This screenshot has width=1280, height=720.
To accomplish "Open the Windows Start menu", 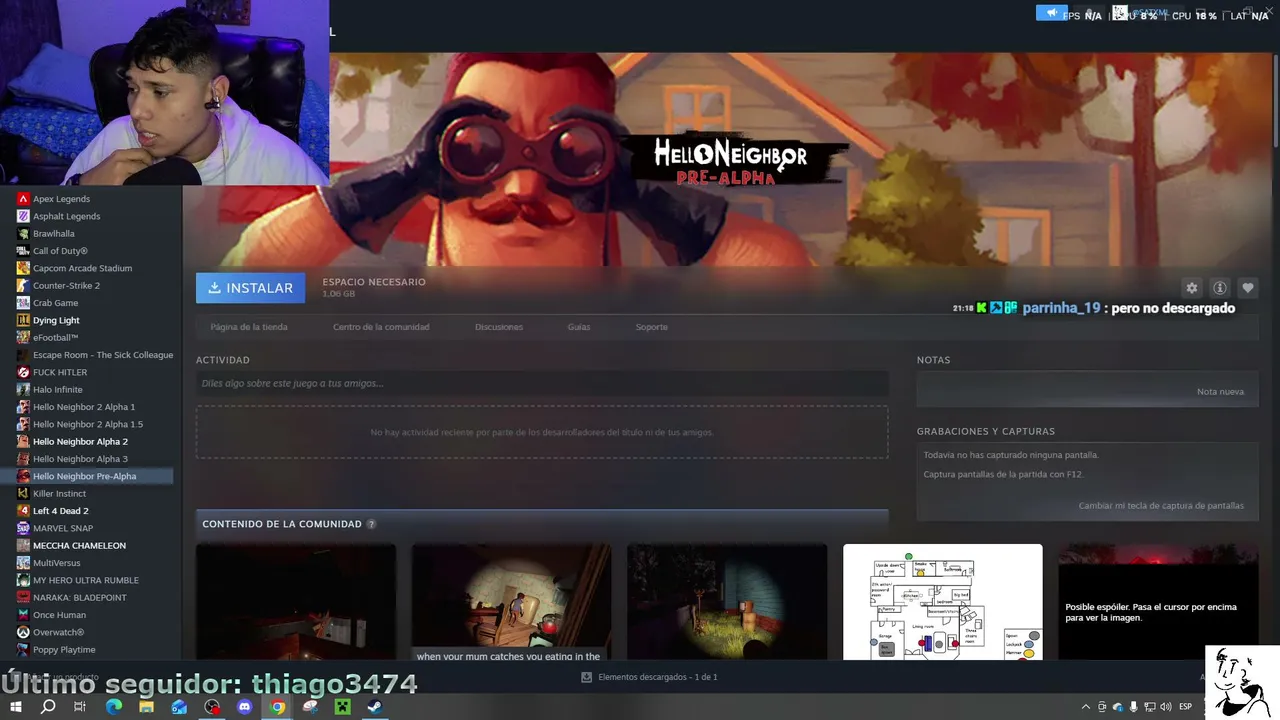I will (x=16, y=707).
